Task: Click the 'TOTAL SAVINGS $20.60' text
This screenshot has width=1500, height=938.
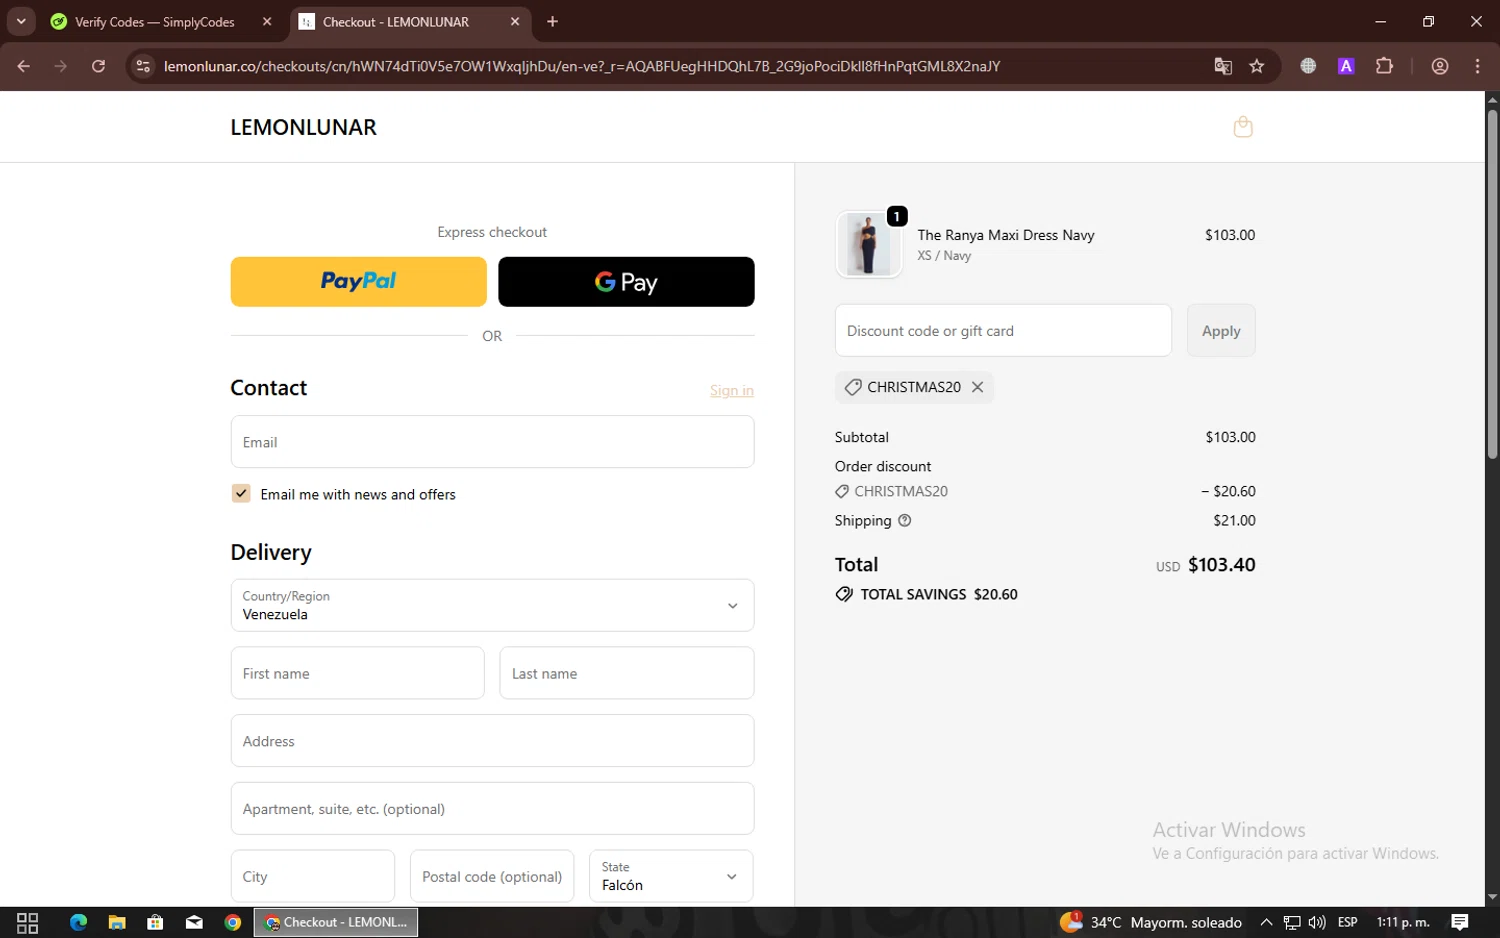Action: tap(939, 594)
